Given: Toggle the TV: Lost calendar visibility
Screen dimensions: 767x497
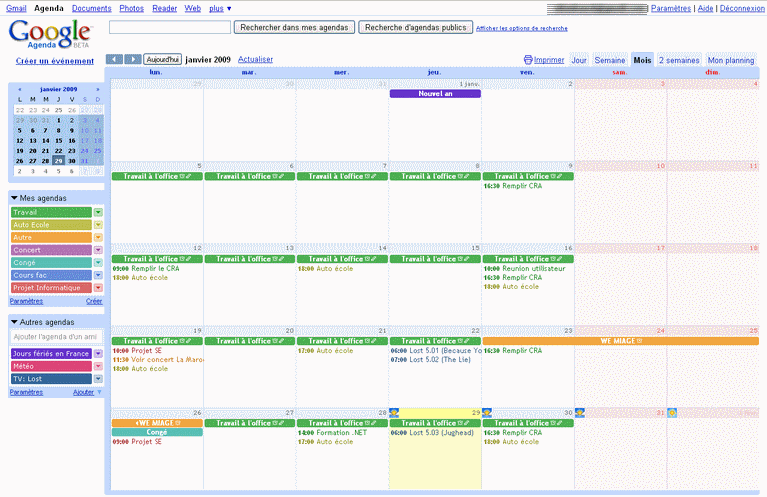Looking at the screenshot, I should [x=51, y=379].
